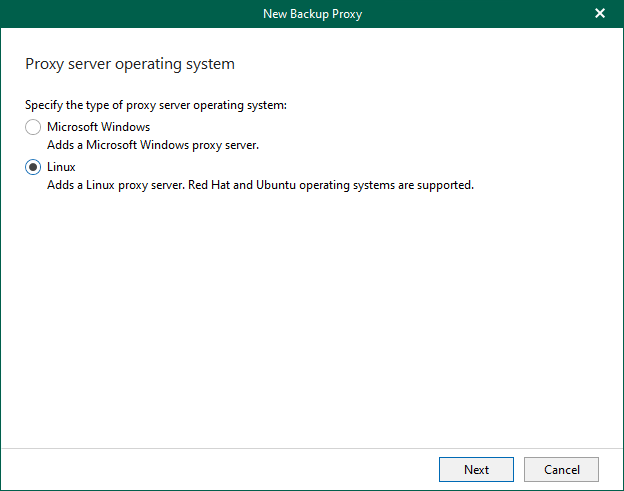Viewport: 624px width, 491px height.
Task: Cancel the New Backup Proxy wizard
Action: click(x=561, y=469)
